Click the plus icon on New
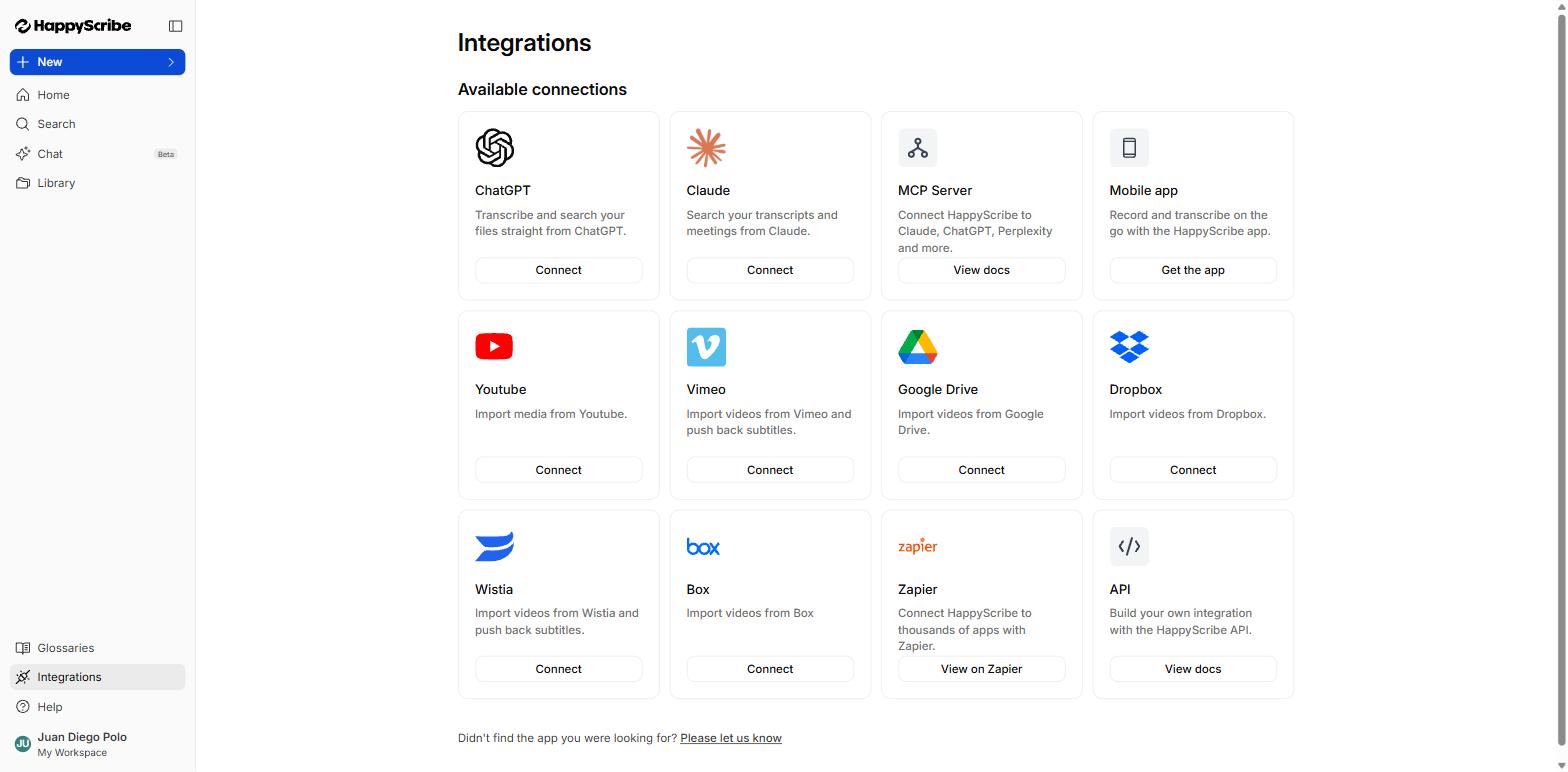The height and width of the screenshot is (772, 1568). (x=23, y=62)
